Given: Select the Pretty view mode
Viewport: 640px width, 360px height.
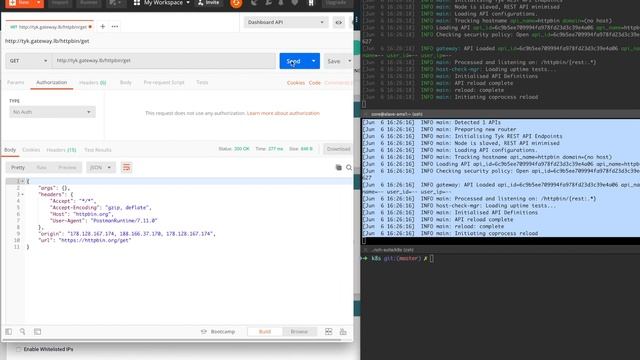Looking at the screenshot, I should tap(18, 167).
